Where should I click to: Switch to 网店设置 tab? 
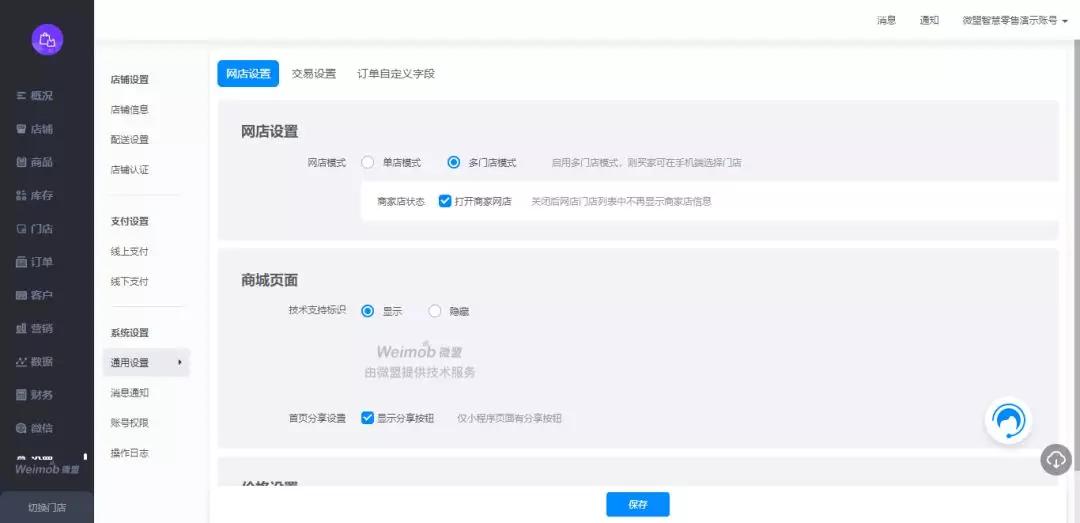(x=248, y=74)
